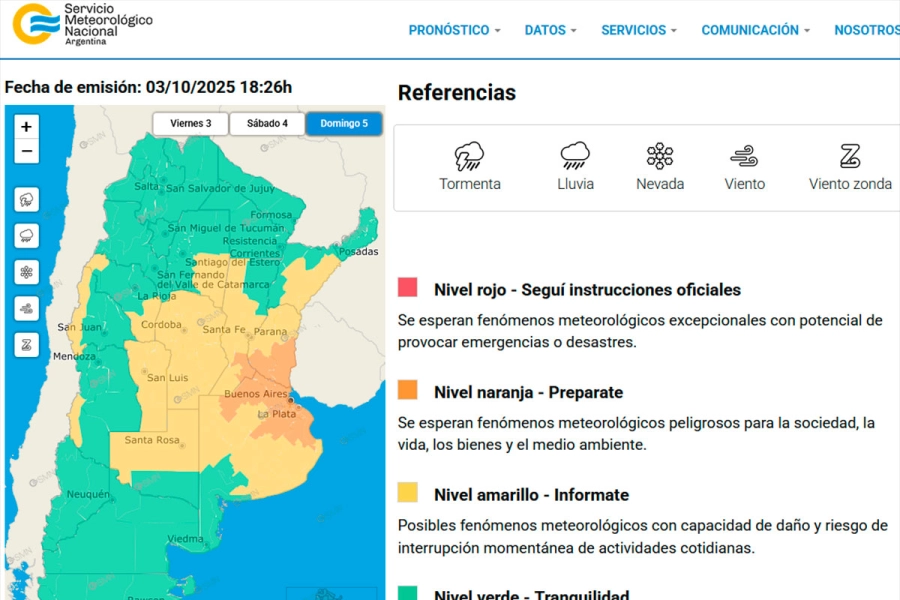Select the Viernes 3 forecast day
The height and width of the screenshot is (600, 900).
point(190,124)
